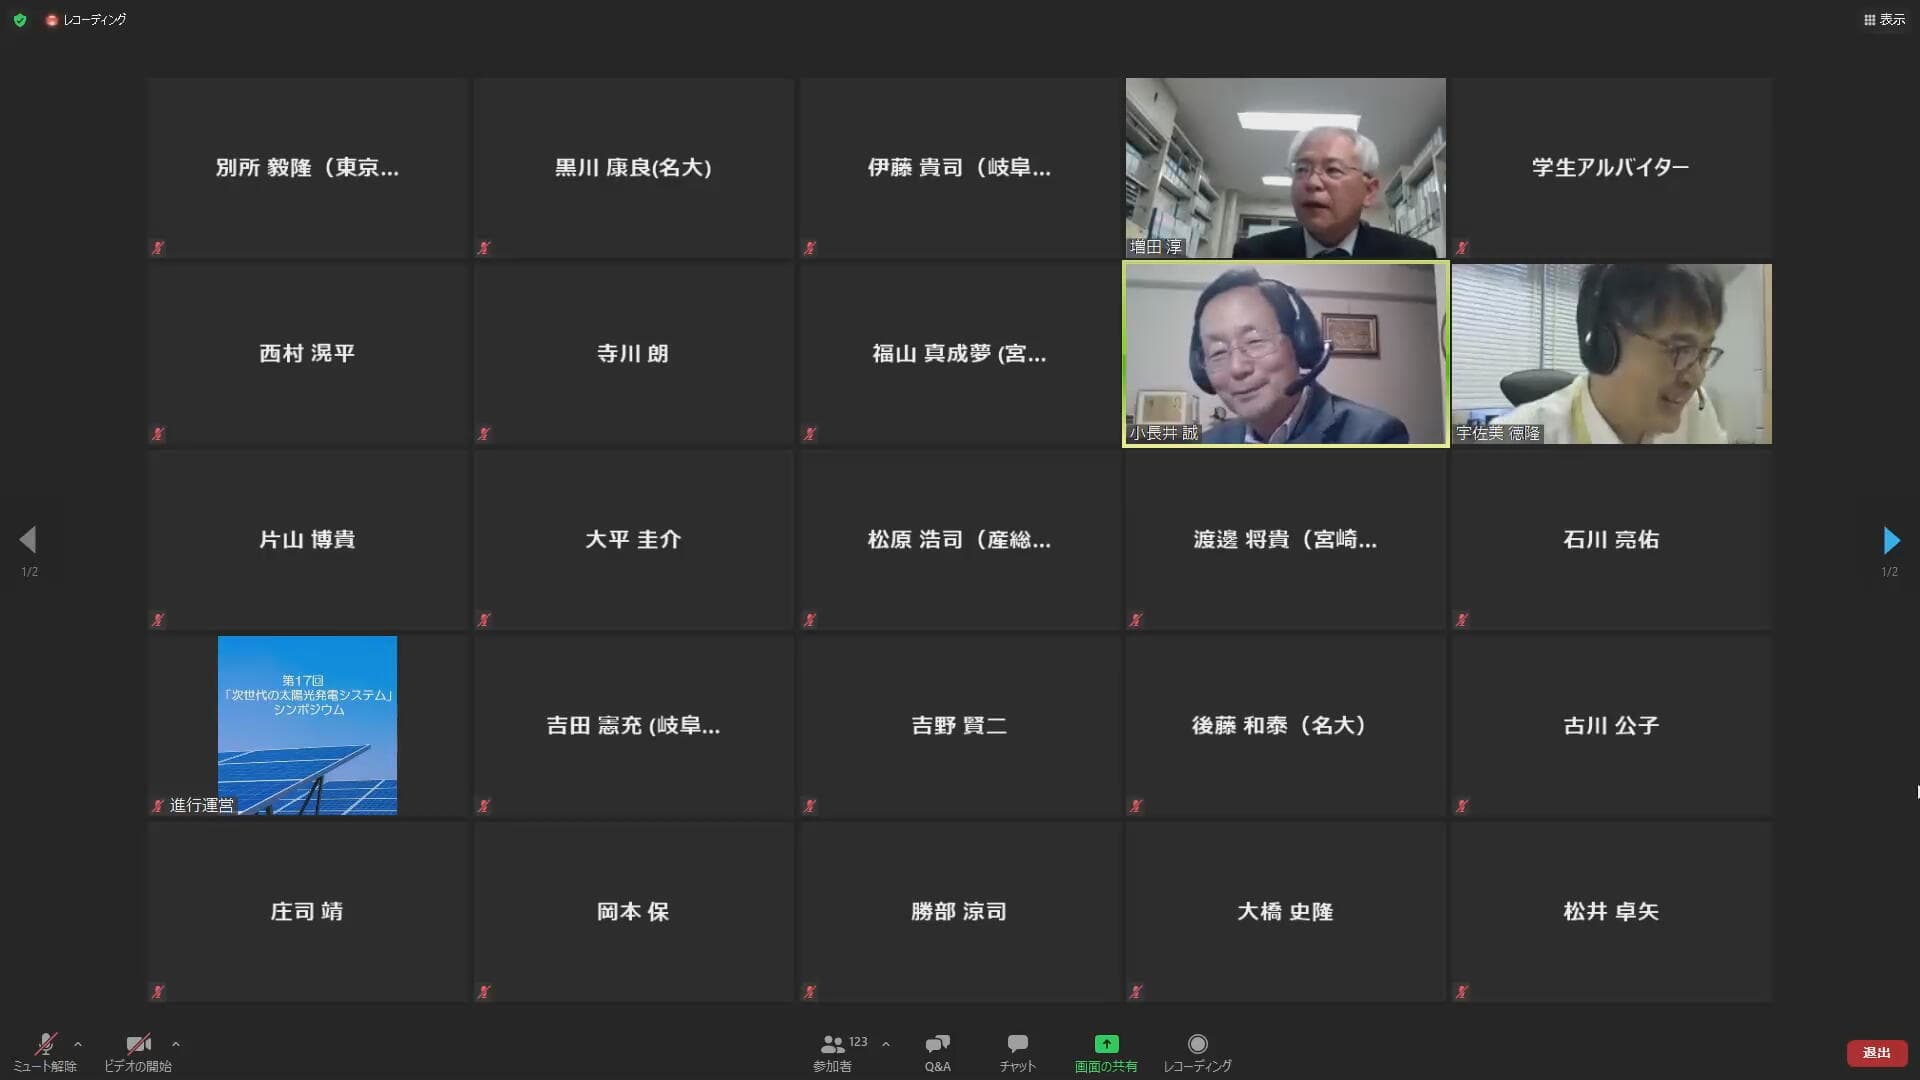The image size is (1920, 1080).
Task: Click the recording button in toolbar
Action: (x=1197, y=1045)
